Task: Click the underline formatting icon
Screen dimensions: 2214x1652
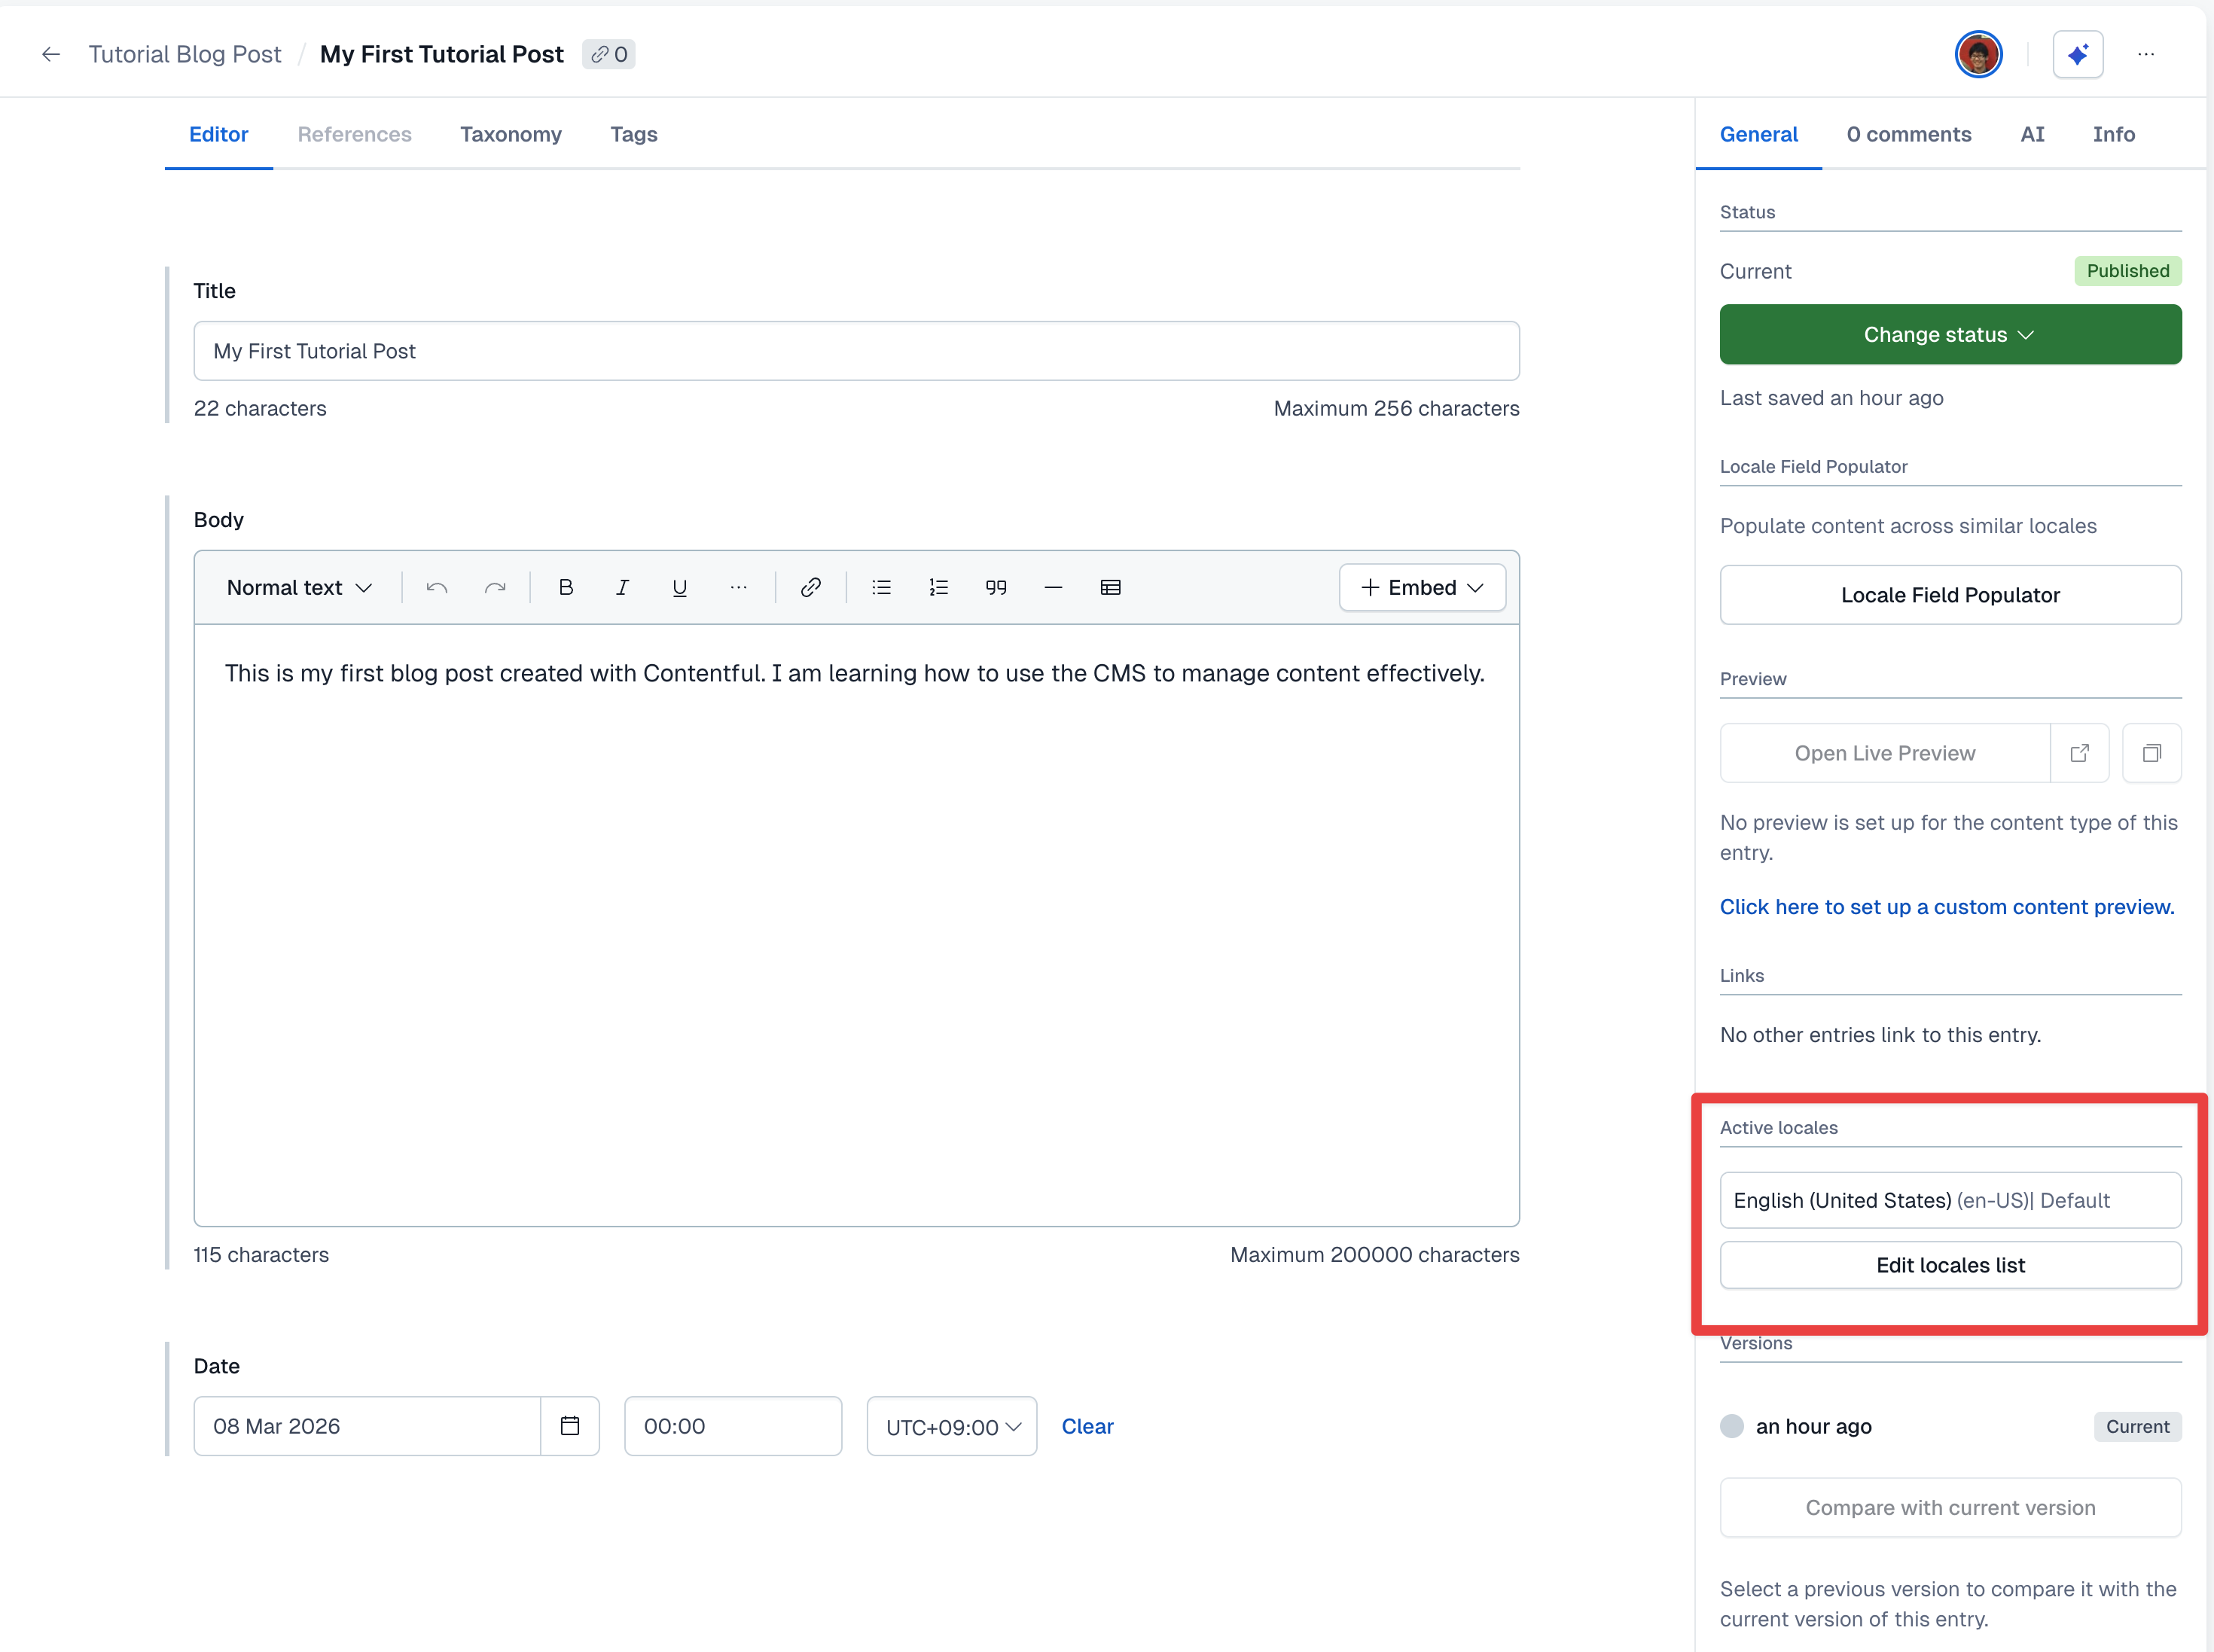Action: click(x=679, y=587)
